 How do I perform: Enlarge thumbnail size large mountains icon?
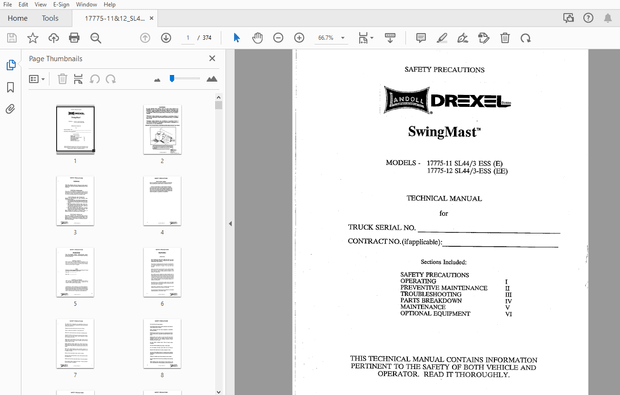(212, 79)
